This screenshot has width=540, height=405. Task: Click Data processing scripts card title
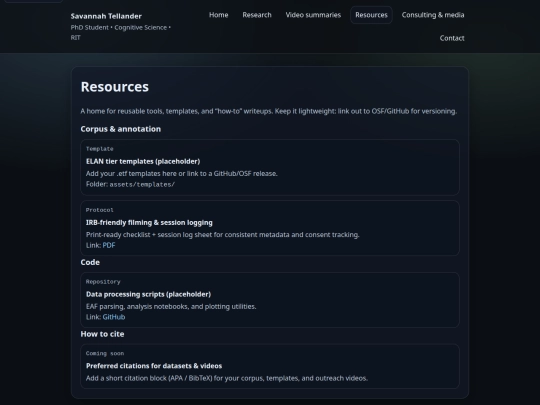(x=148, y=294)
